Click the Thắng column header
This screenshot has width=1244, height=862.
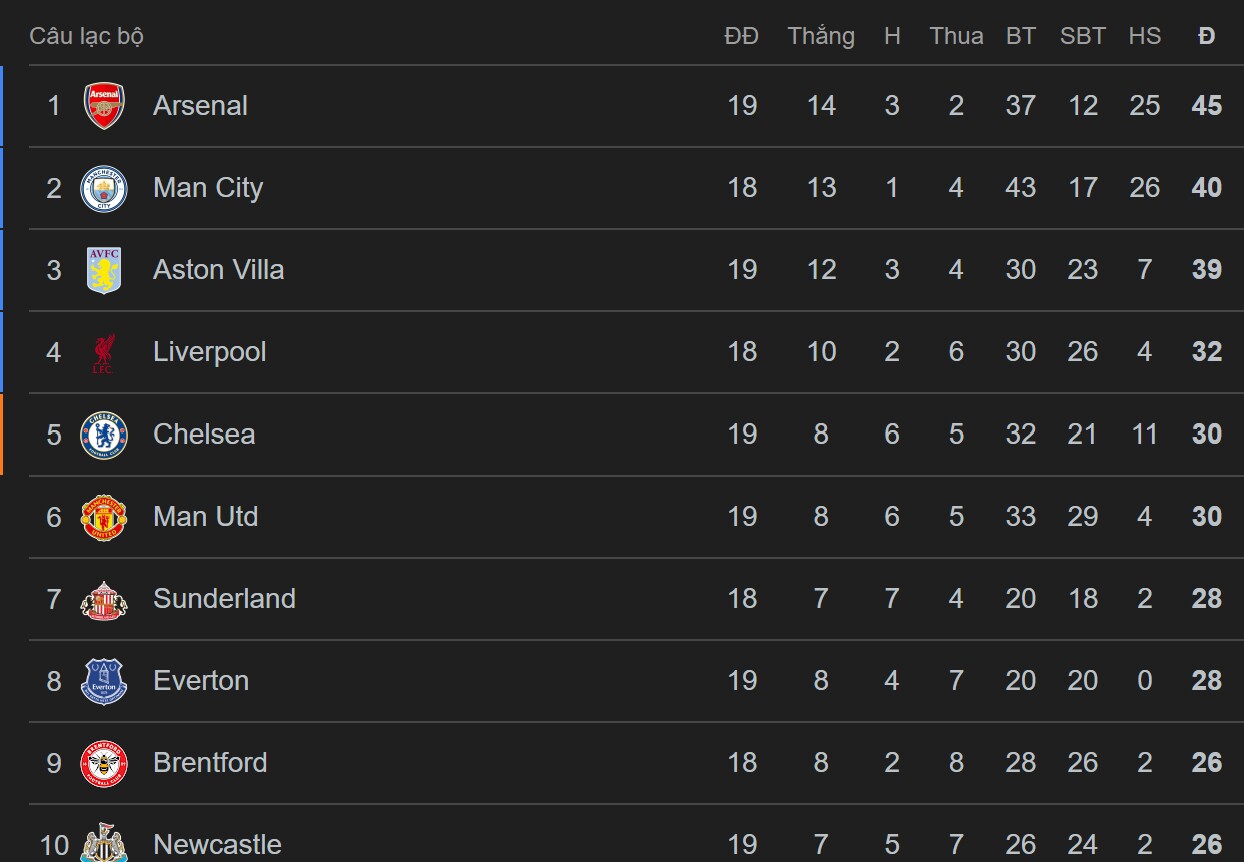(x=821, y=36)
